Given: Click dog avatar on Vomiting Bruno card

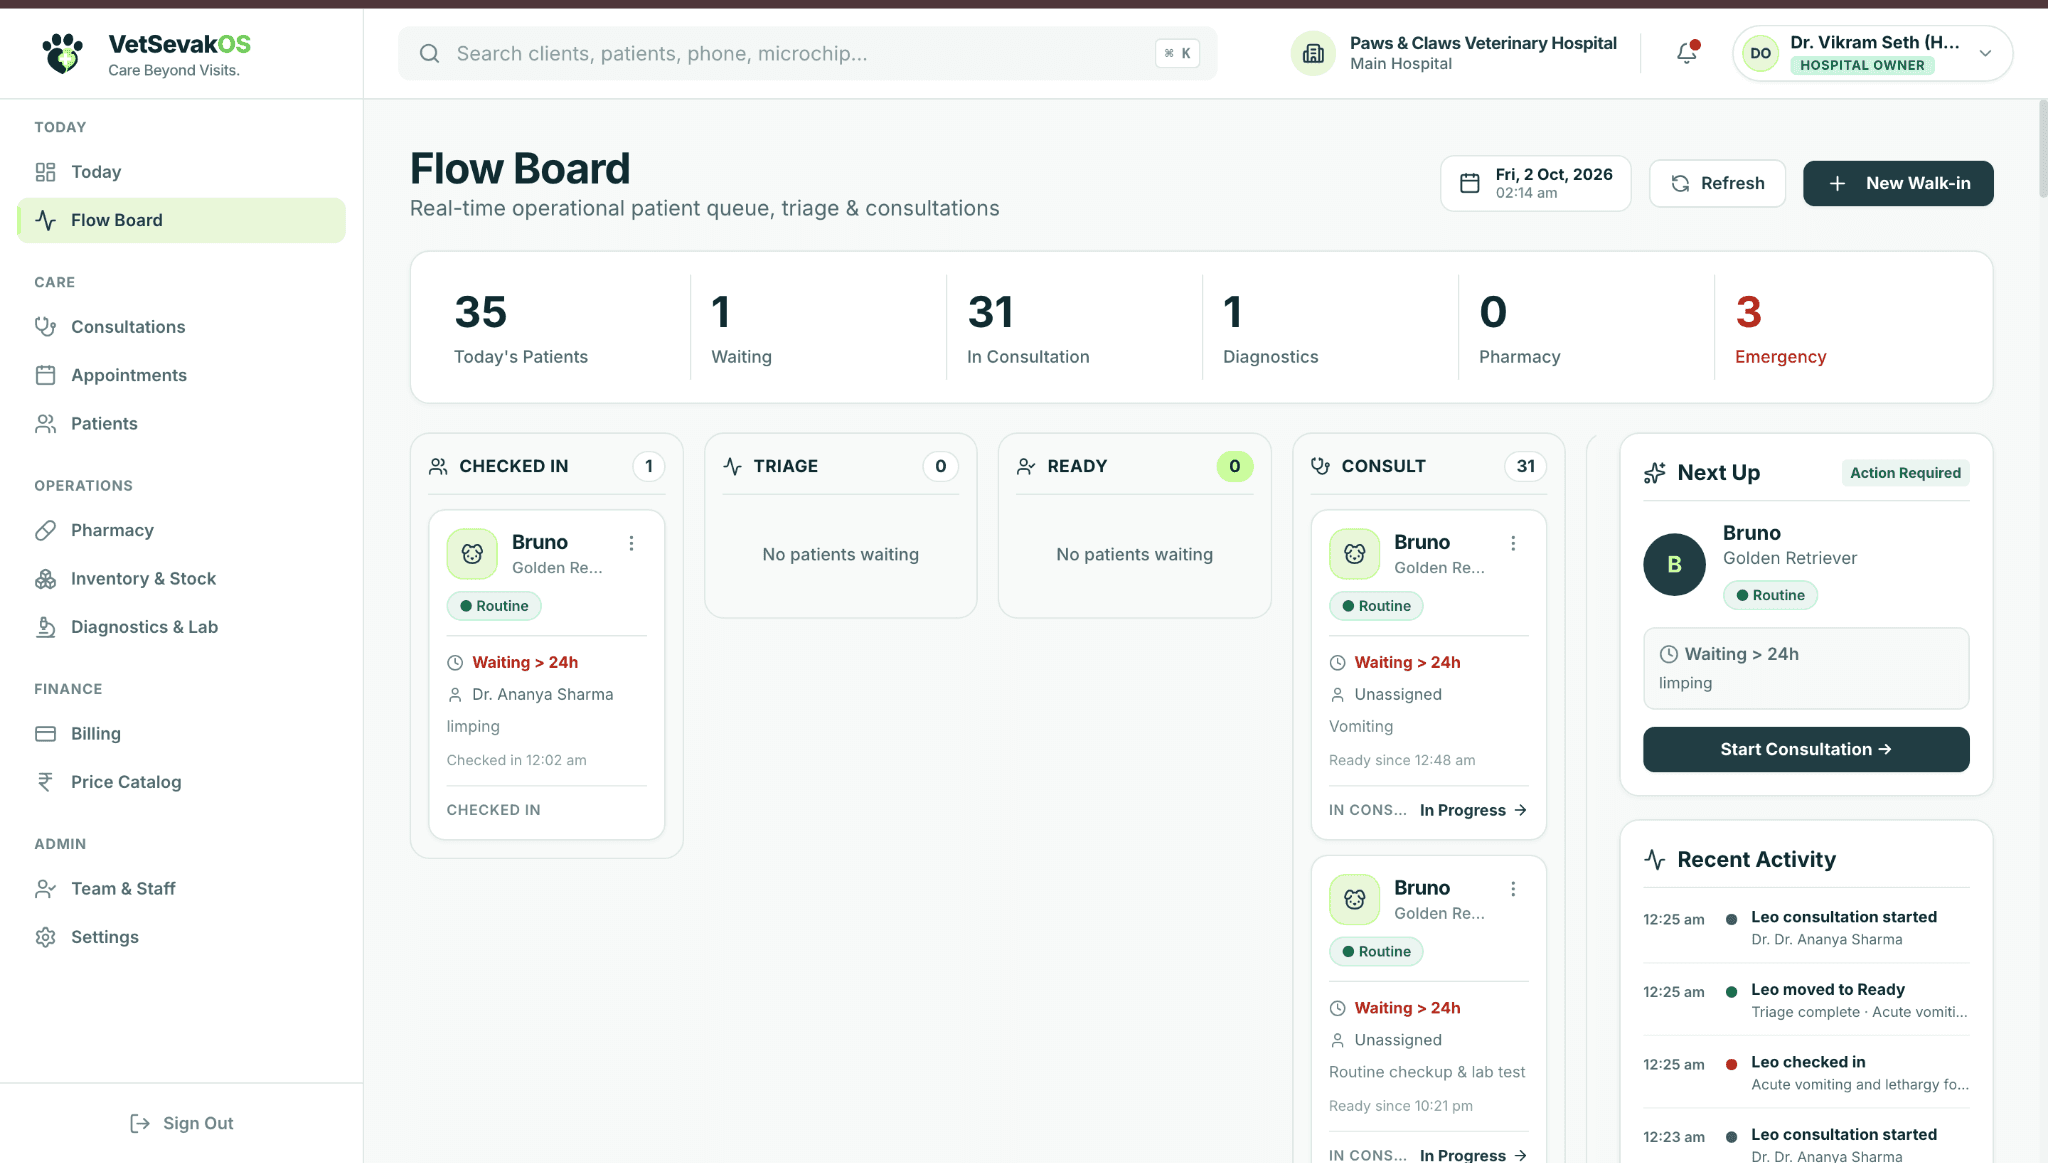Looking at the screenshot, I should [1355, 554].
